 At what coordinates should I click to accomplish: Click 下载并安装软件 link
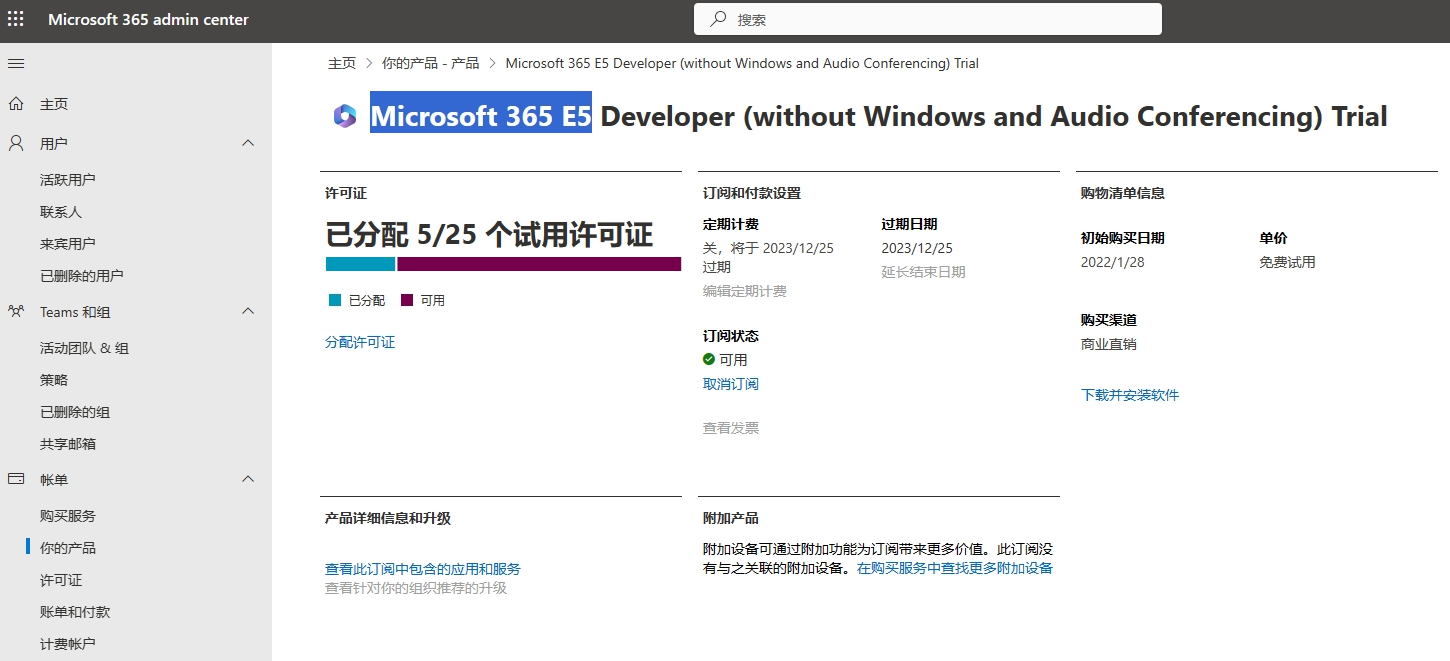pyautogui.click(x=1130, y=395)
